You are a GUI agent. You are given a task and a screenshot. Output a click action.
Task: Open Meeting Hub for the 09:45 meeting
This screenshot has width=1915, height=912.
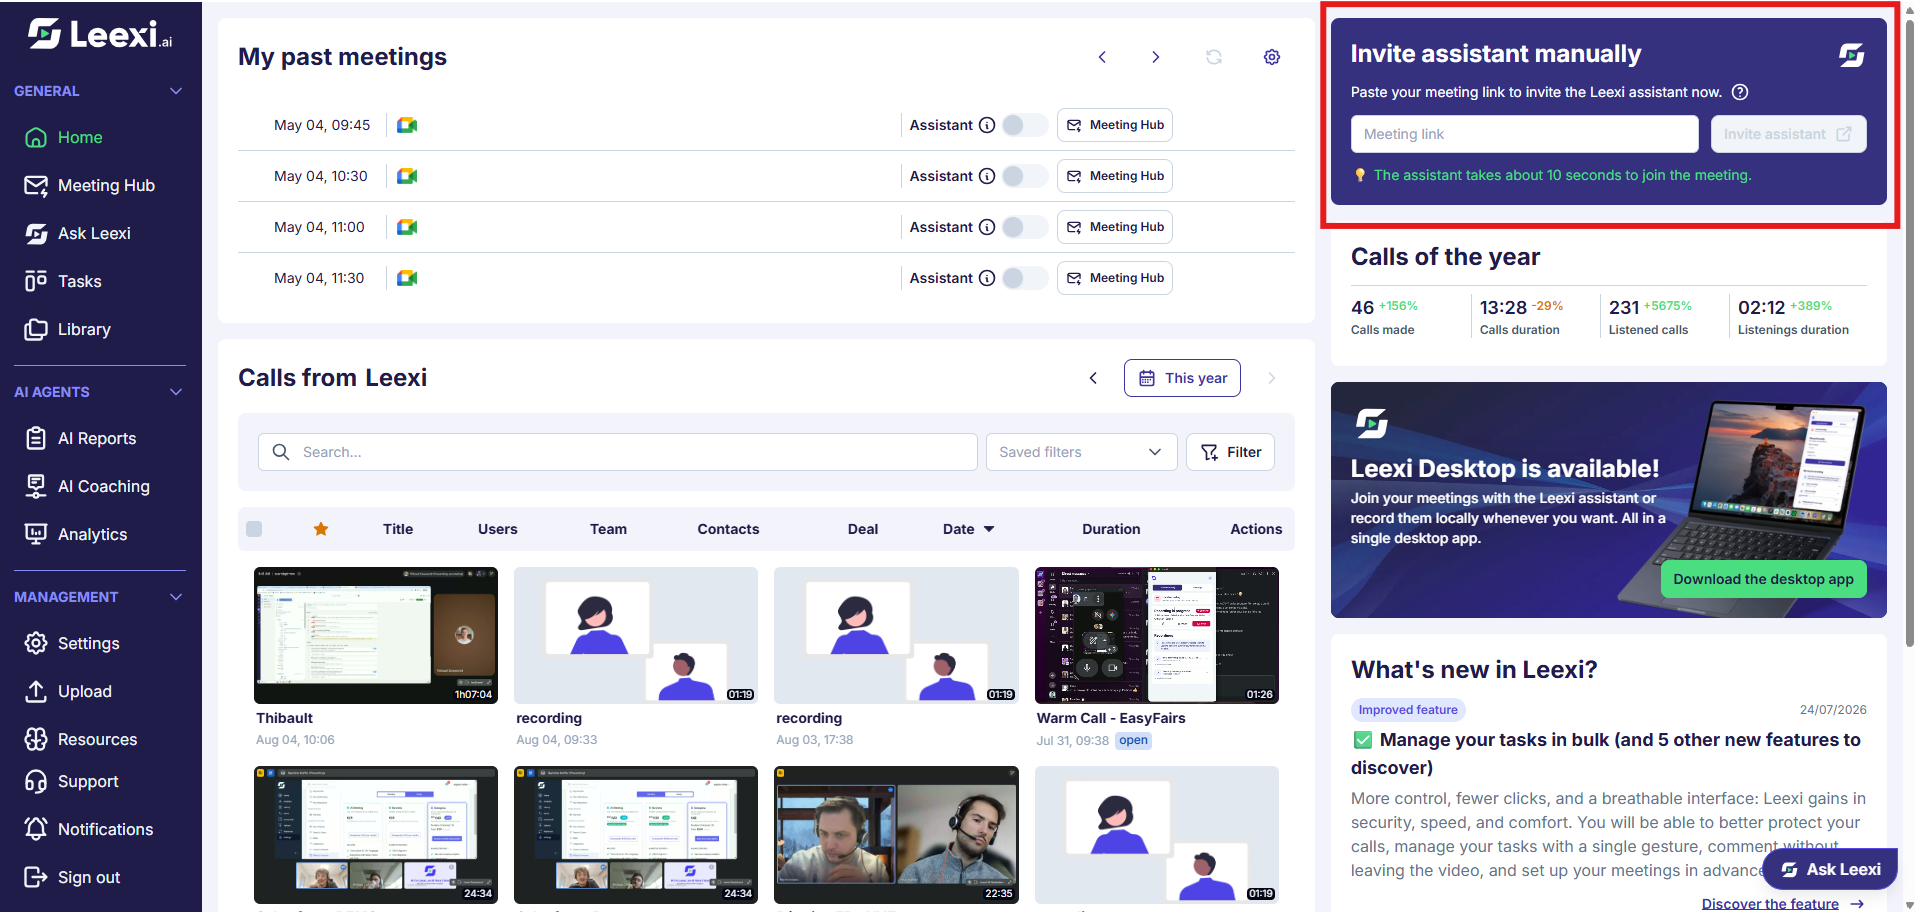(x=1115, y=125)
